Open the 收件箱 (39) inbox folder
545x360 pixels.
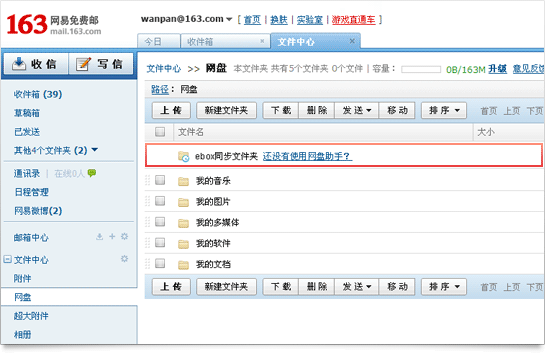38,94
